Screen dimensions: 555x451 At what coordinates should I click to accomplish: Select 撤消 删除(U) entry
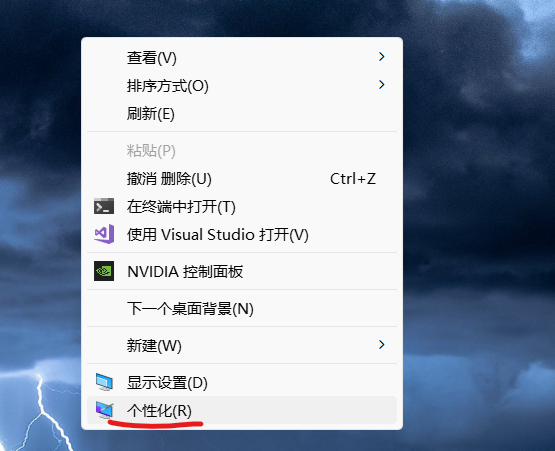coord(169,179)
